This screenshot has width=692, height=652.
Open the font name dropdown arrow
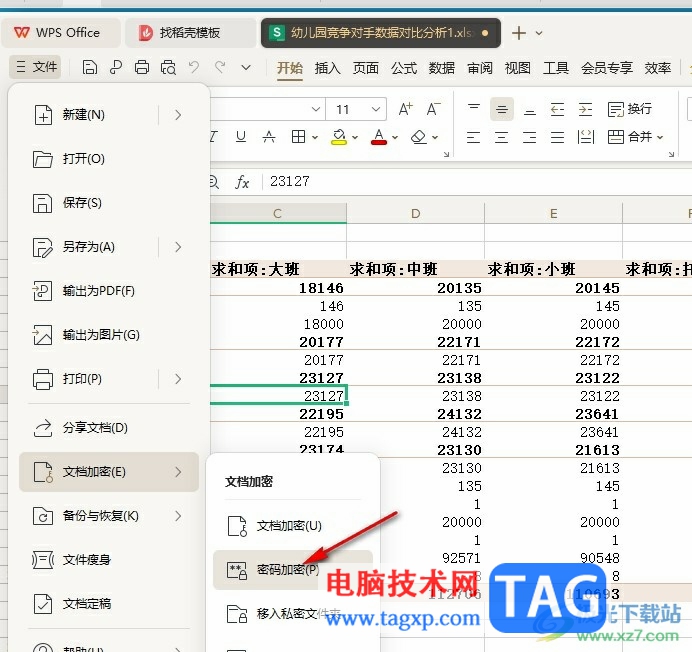click(x=316, y=109)
